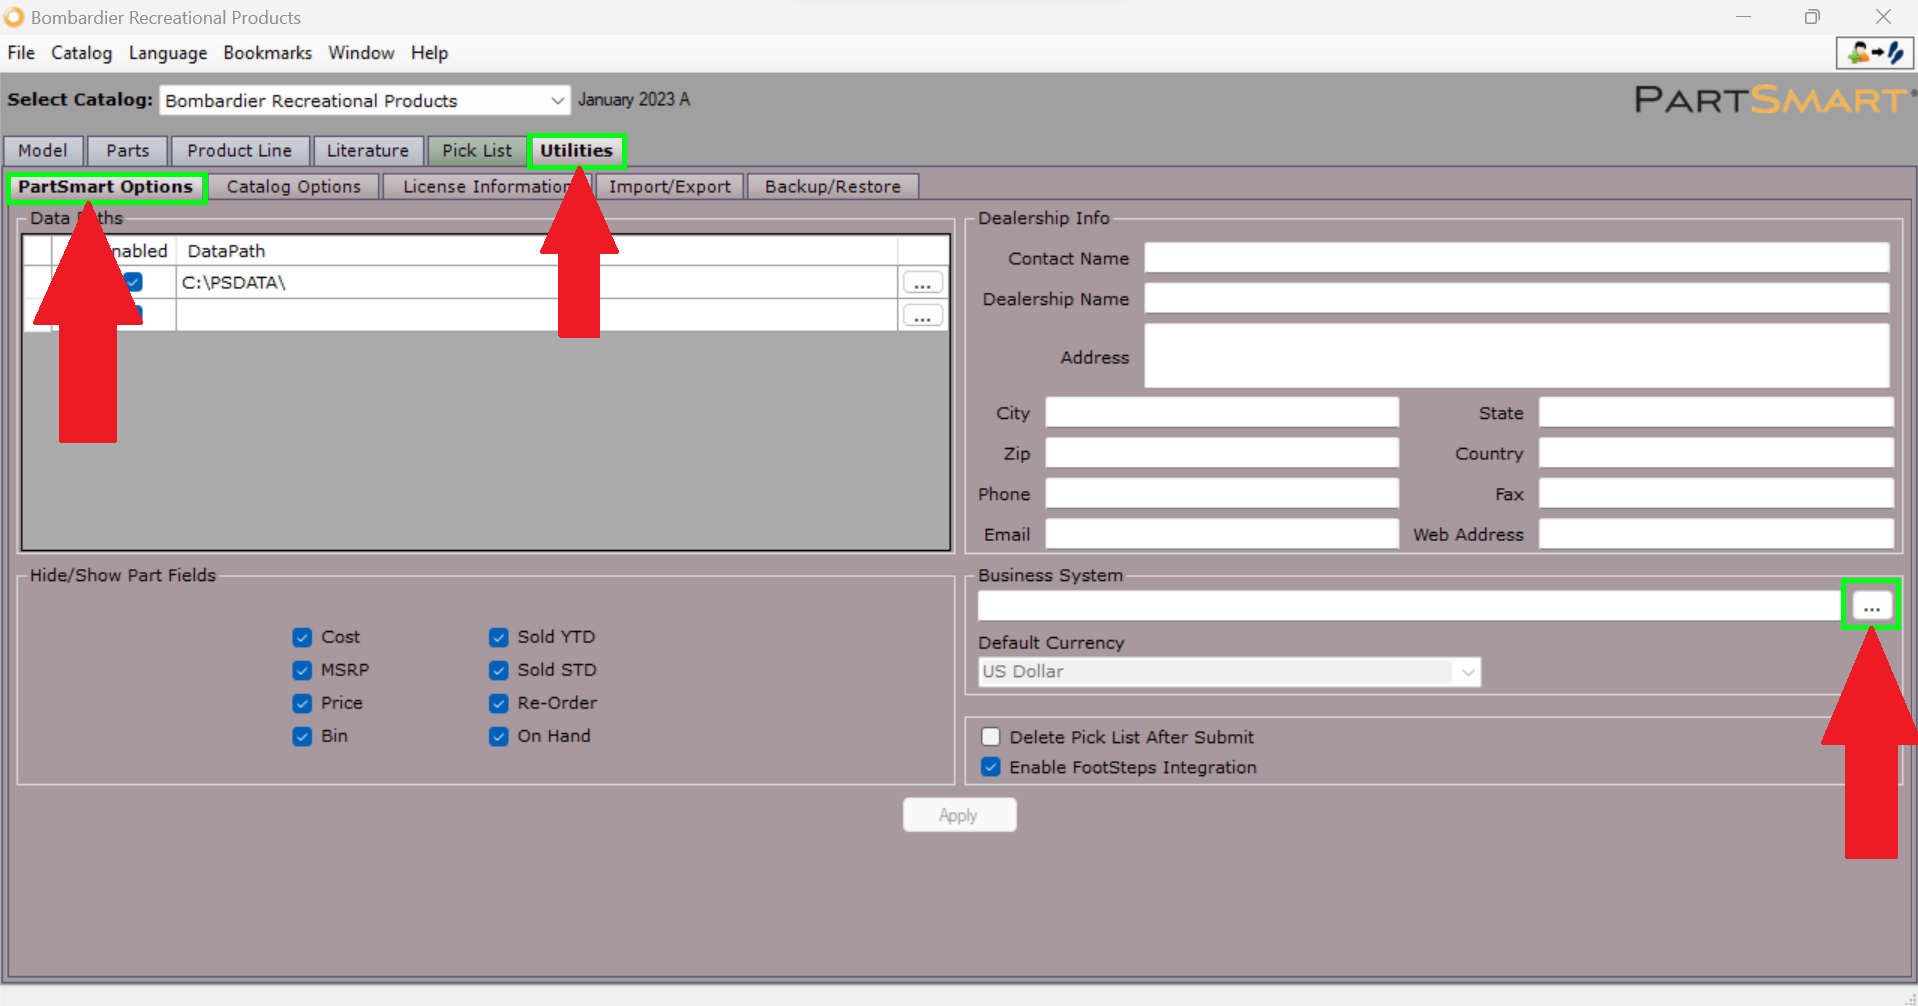Click the City input field

click(1222, 412)
